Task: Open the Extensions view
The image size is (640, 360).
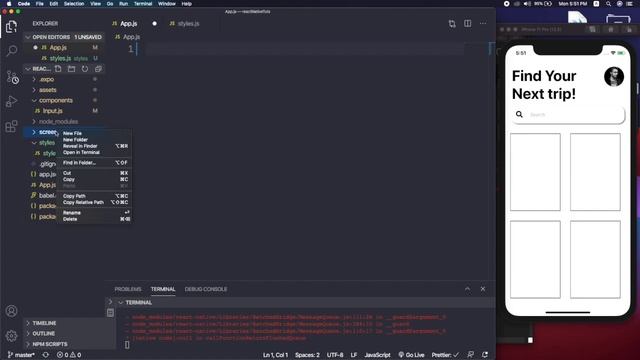Action: click(11, 126)
